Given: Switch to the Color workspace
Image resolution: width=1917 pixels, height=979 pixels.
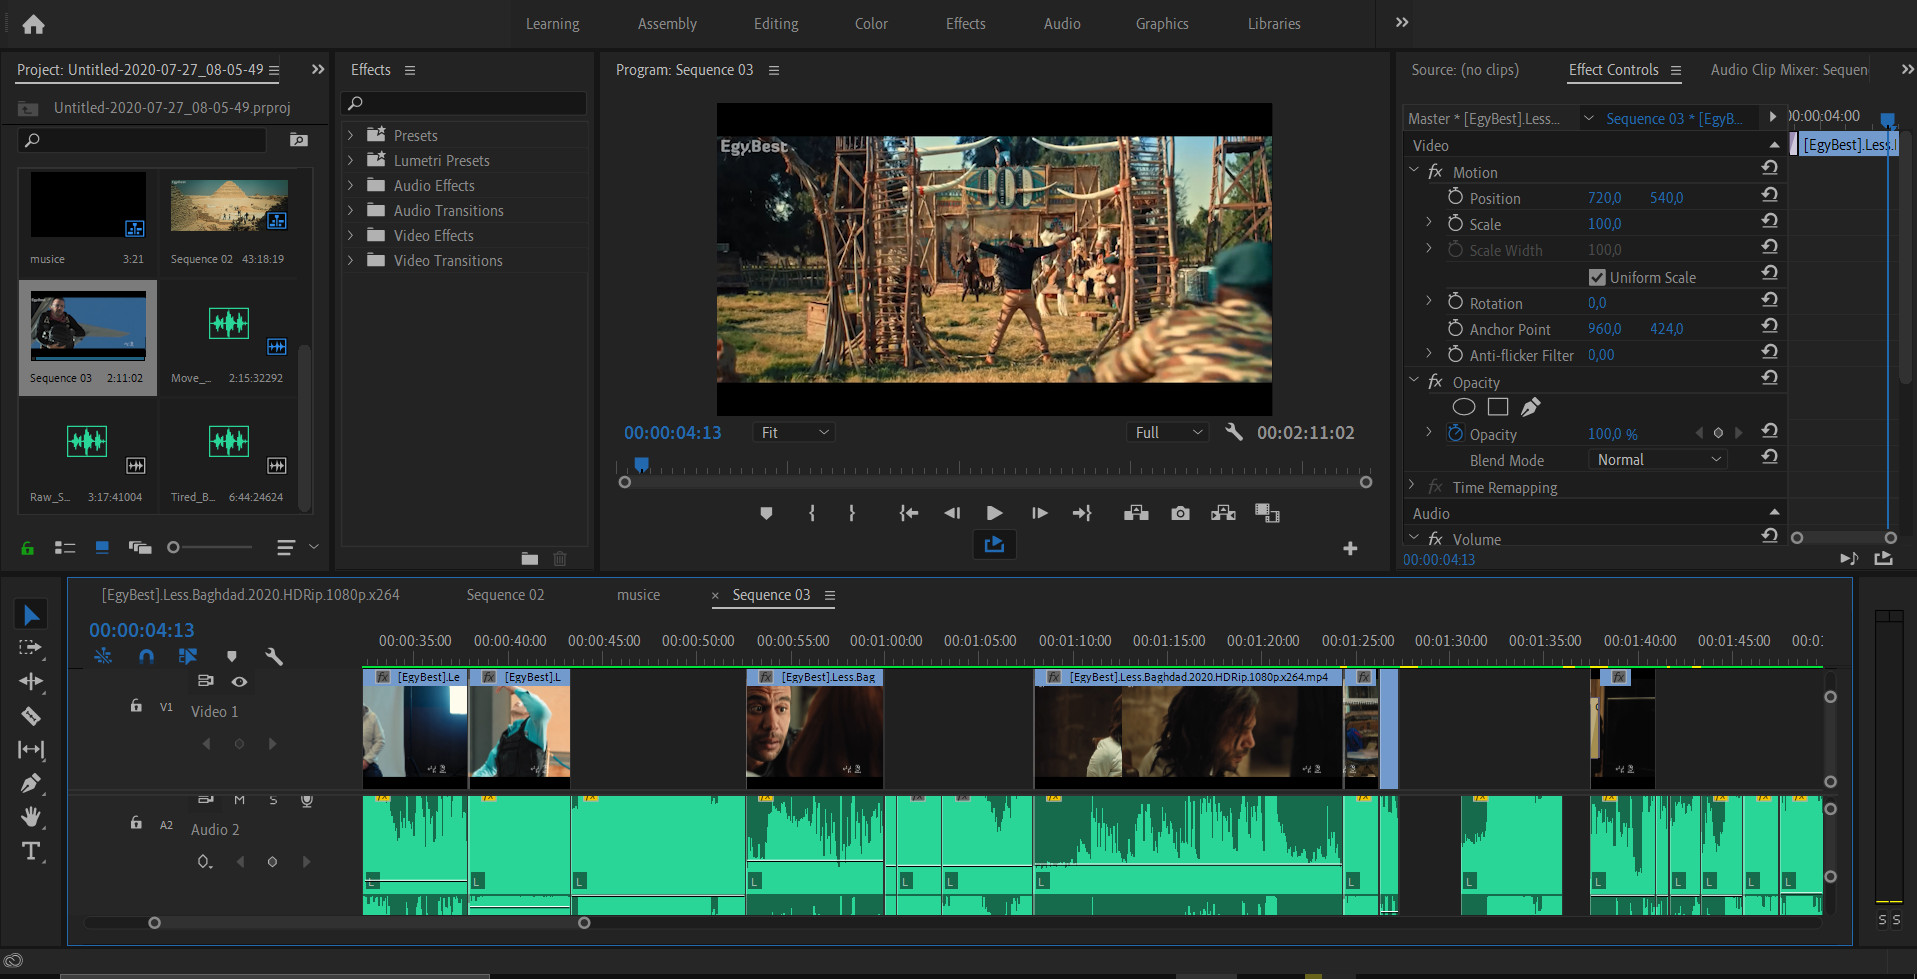Looking at the screenshot, I should 870,24.
